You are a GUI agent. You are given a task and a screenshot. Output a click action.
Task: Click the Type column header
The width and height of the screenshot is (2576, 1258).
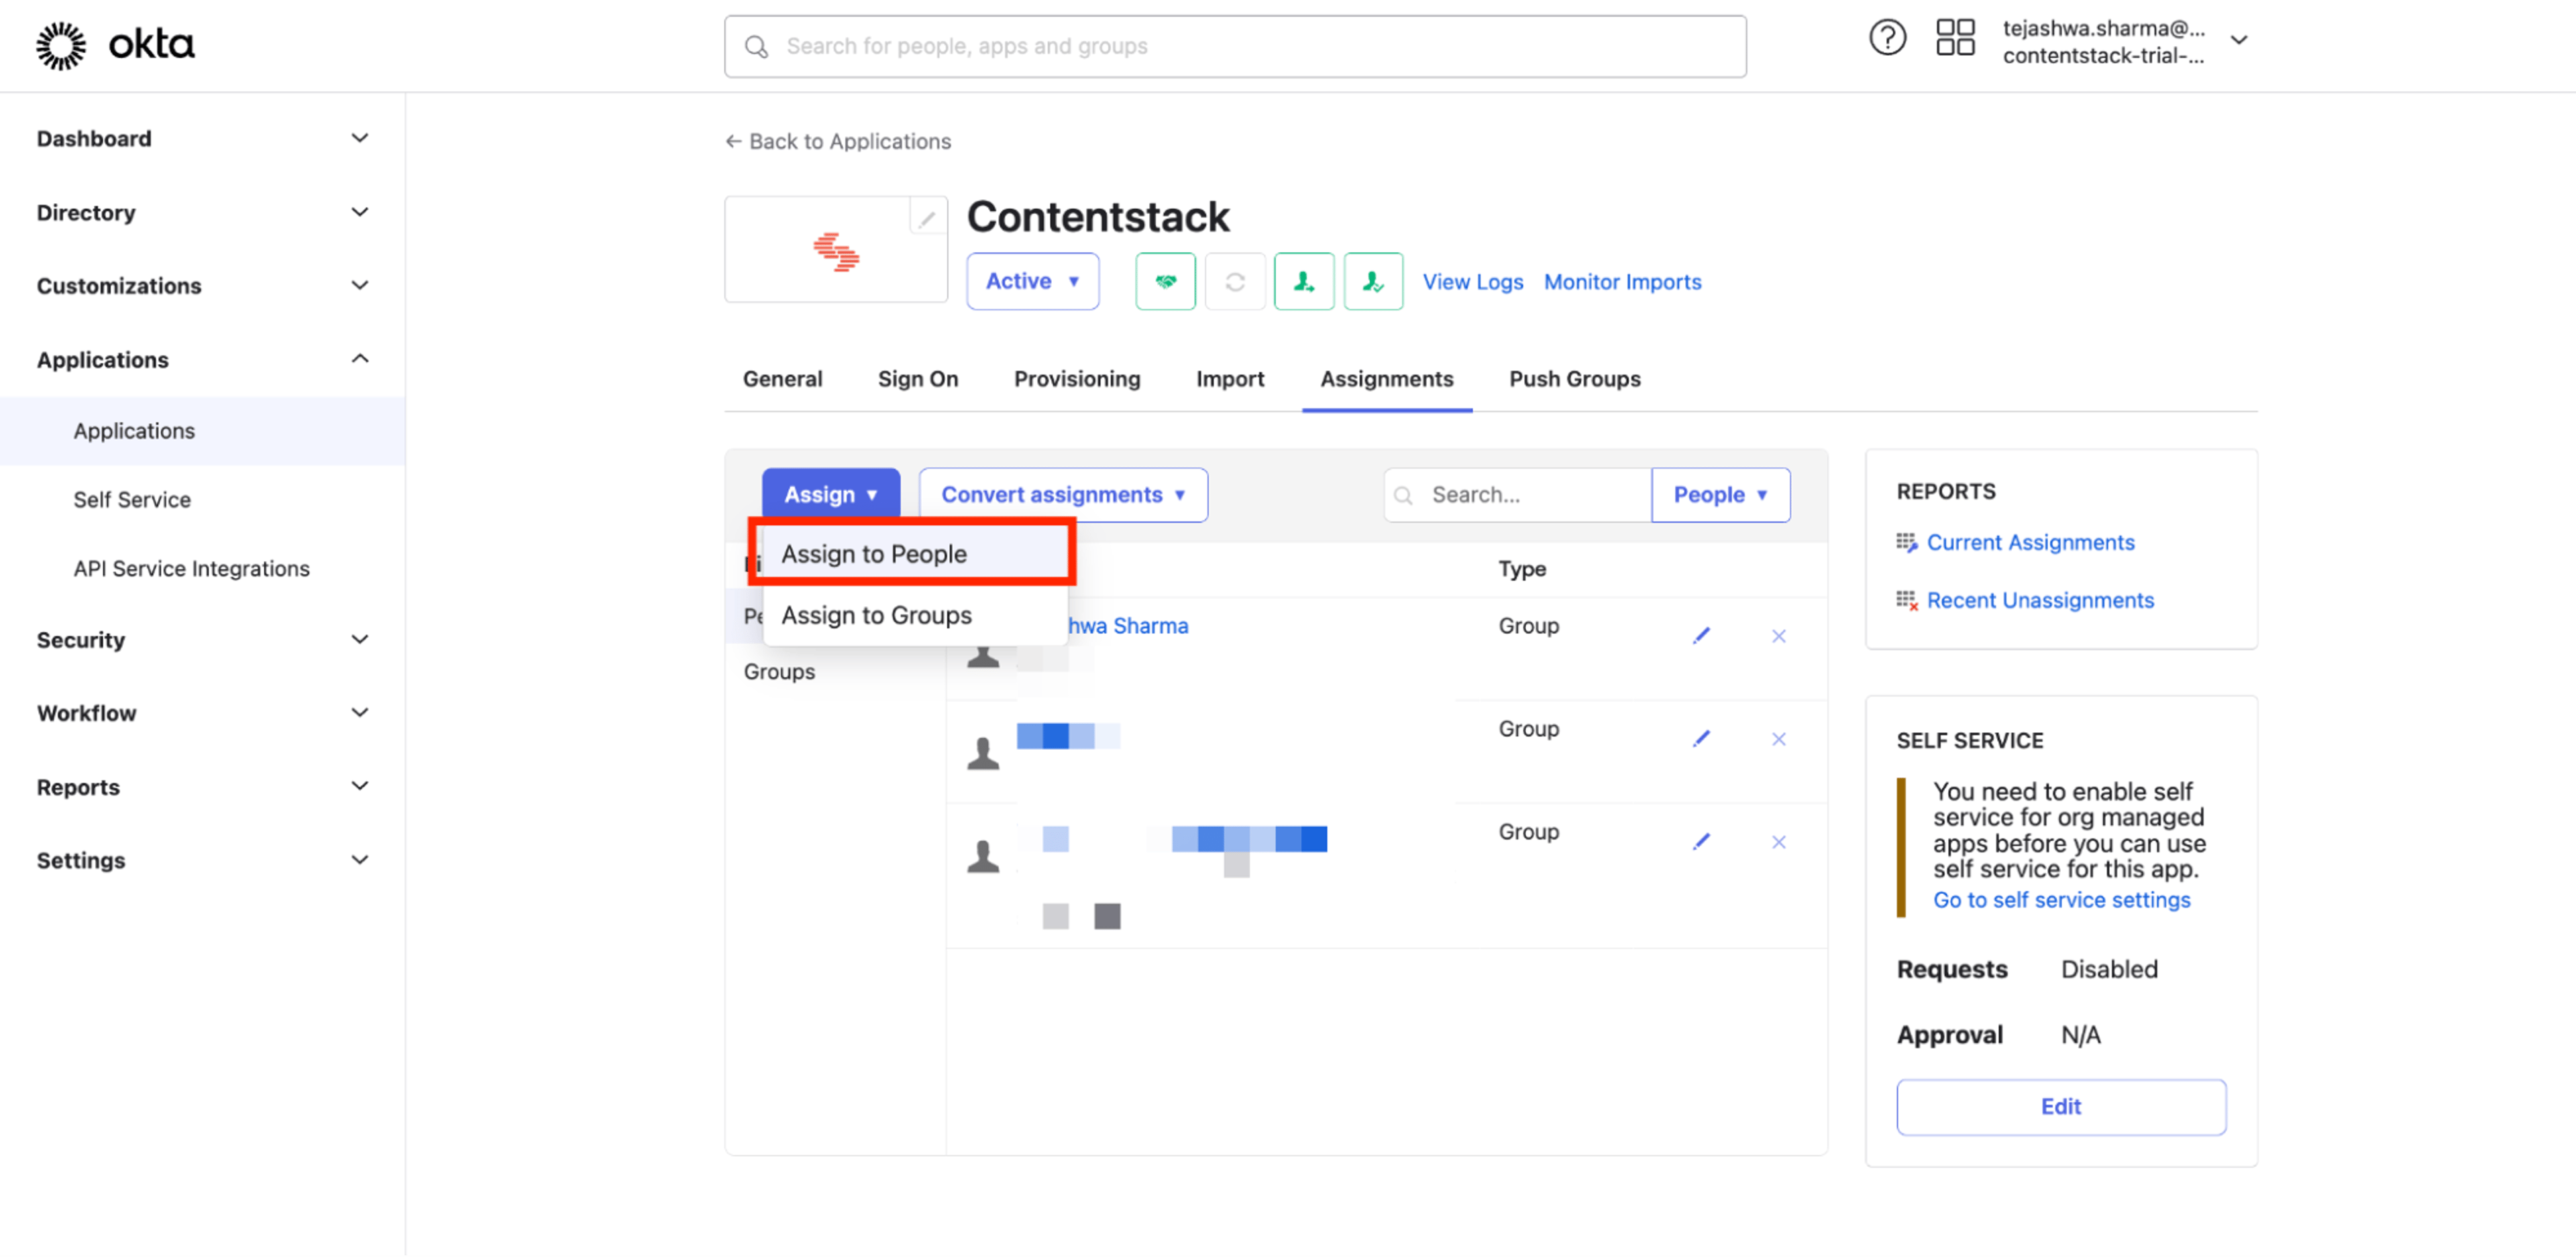tap(1521, 569)
